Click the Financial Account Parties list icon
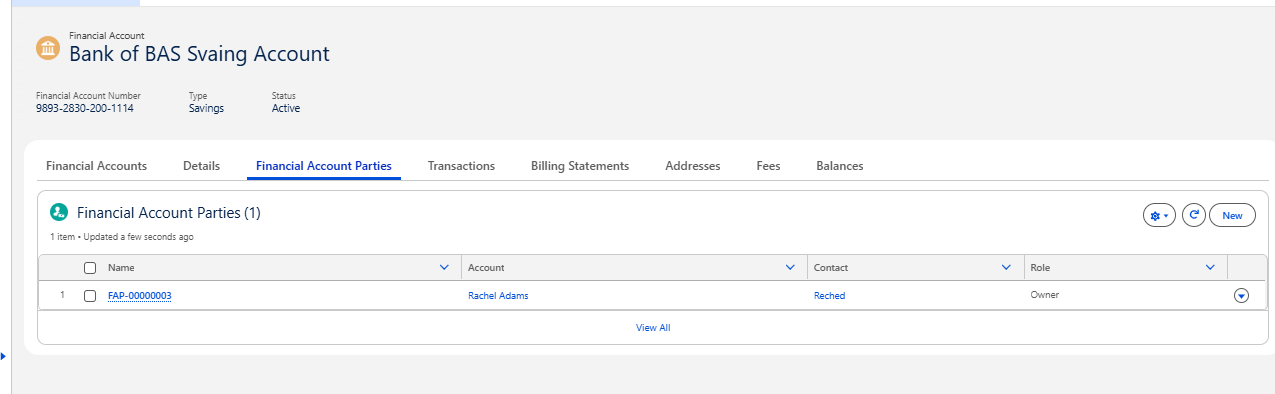 click(59, 213)
